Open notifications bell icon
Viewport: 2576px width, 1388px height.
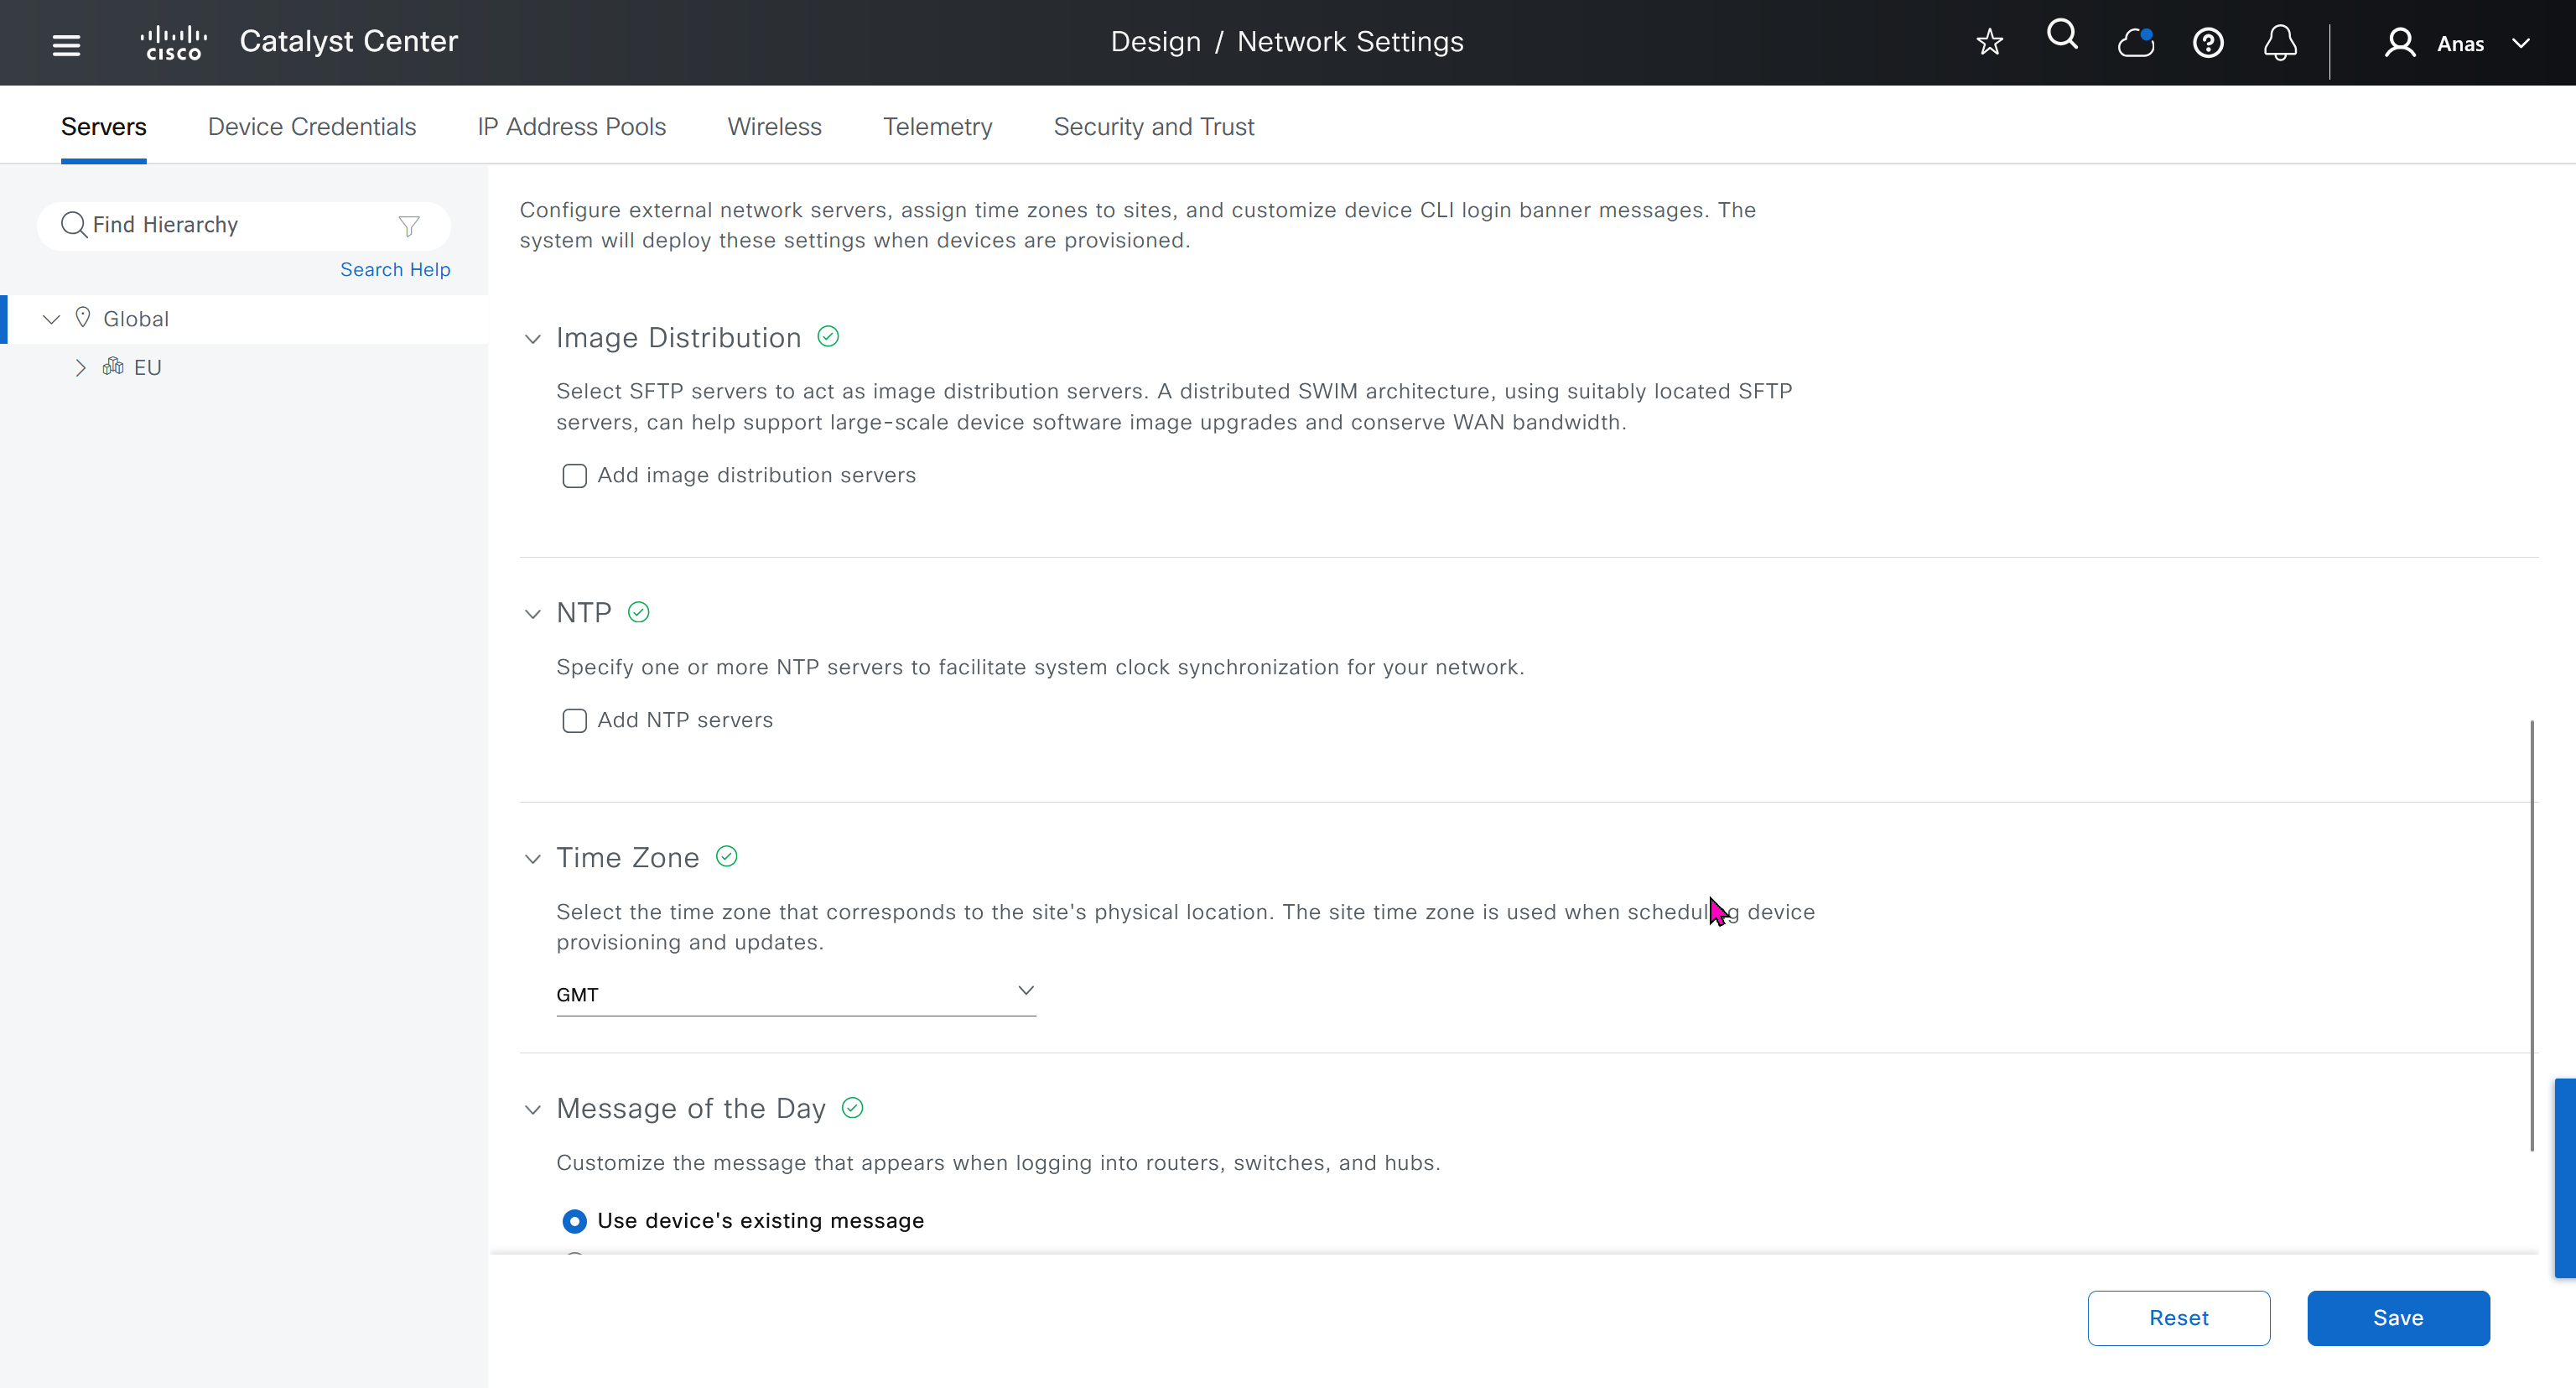click(2280, 43)
